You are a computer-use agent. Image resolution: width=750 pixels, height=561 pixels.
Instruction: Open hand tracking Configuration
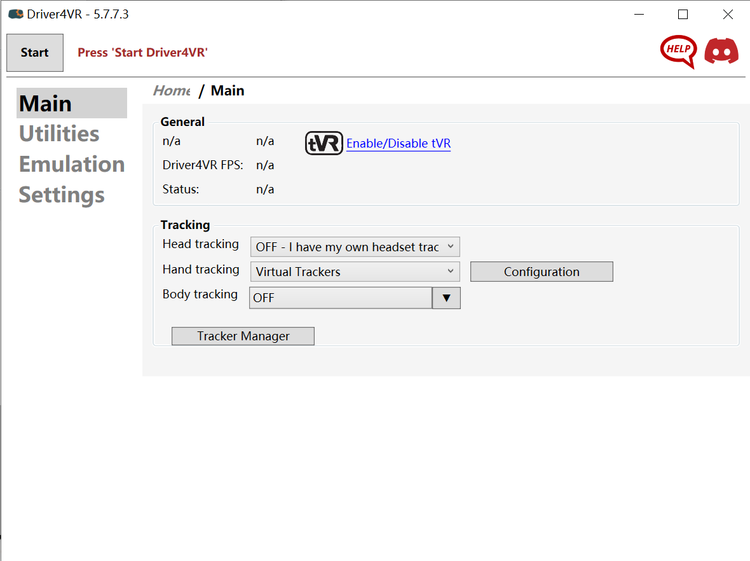click(x=541, y=272)
